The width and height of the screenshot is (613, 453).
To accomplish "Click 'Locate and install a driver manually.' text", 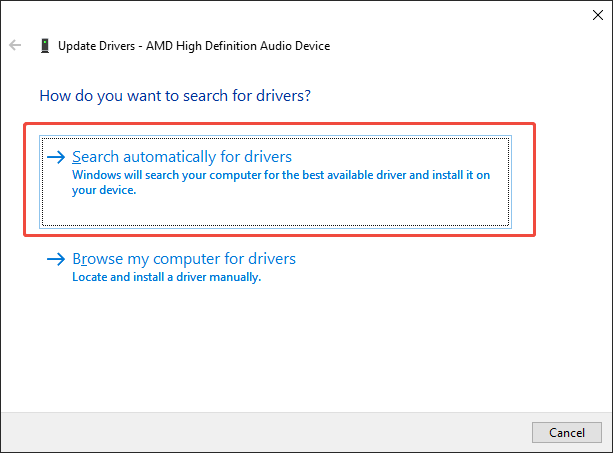I will pos(167,277).
